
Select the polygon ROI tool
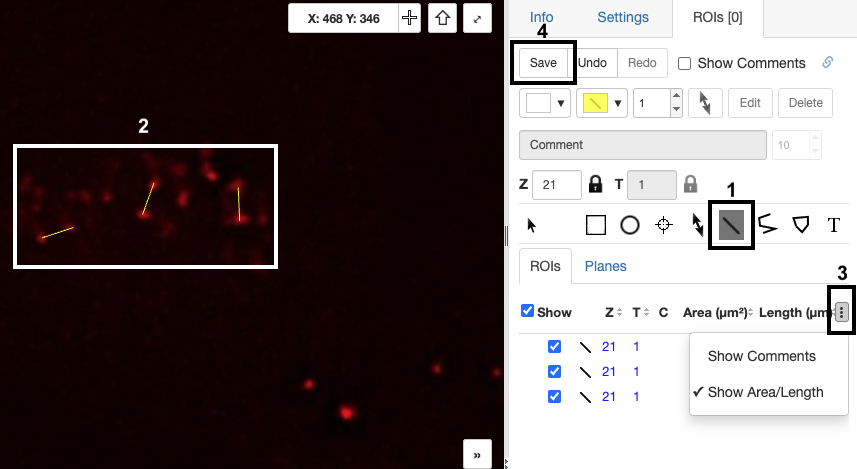tap(801, 225)
